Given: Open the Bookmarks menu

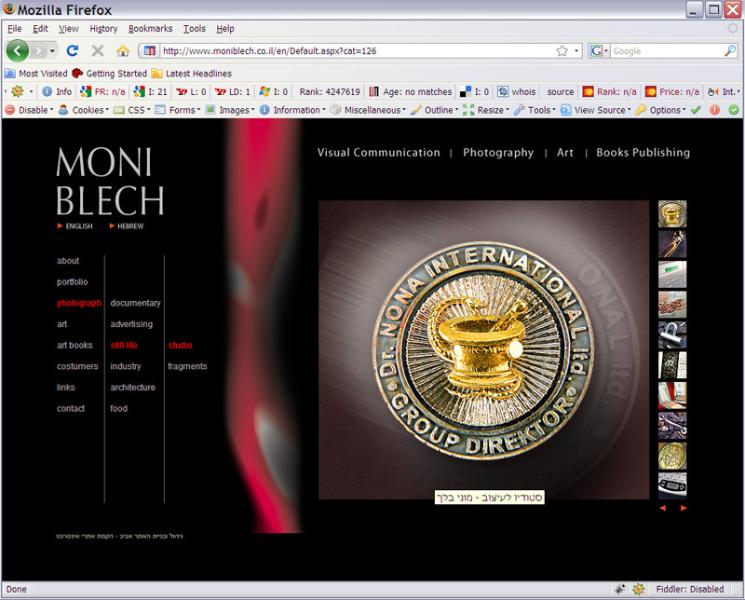Looking at the screenshot, I should tap(151, 29).
